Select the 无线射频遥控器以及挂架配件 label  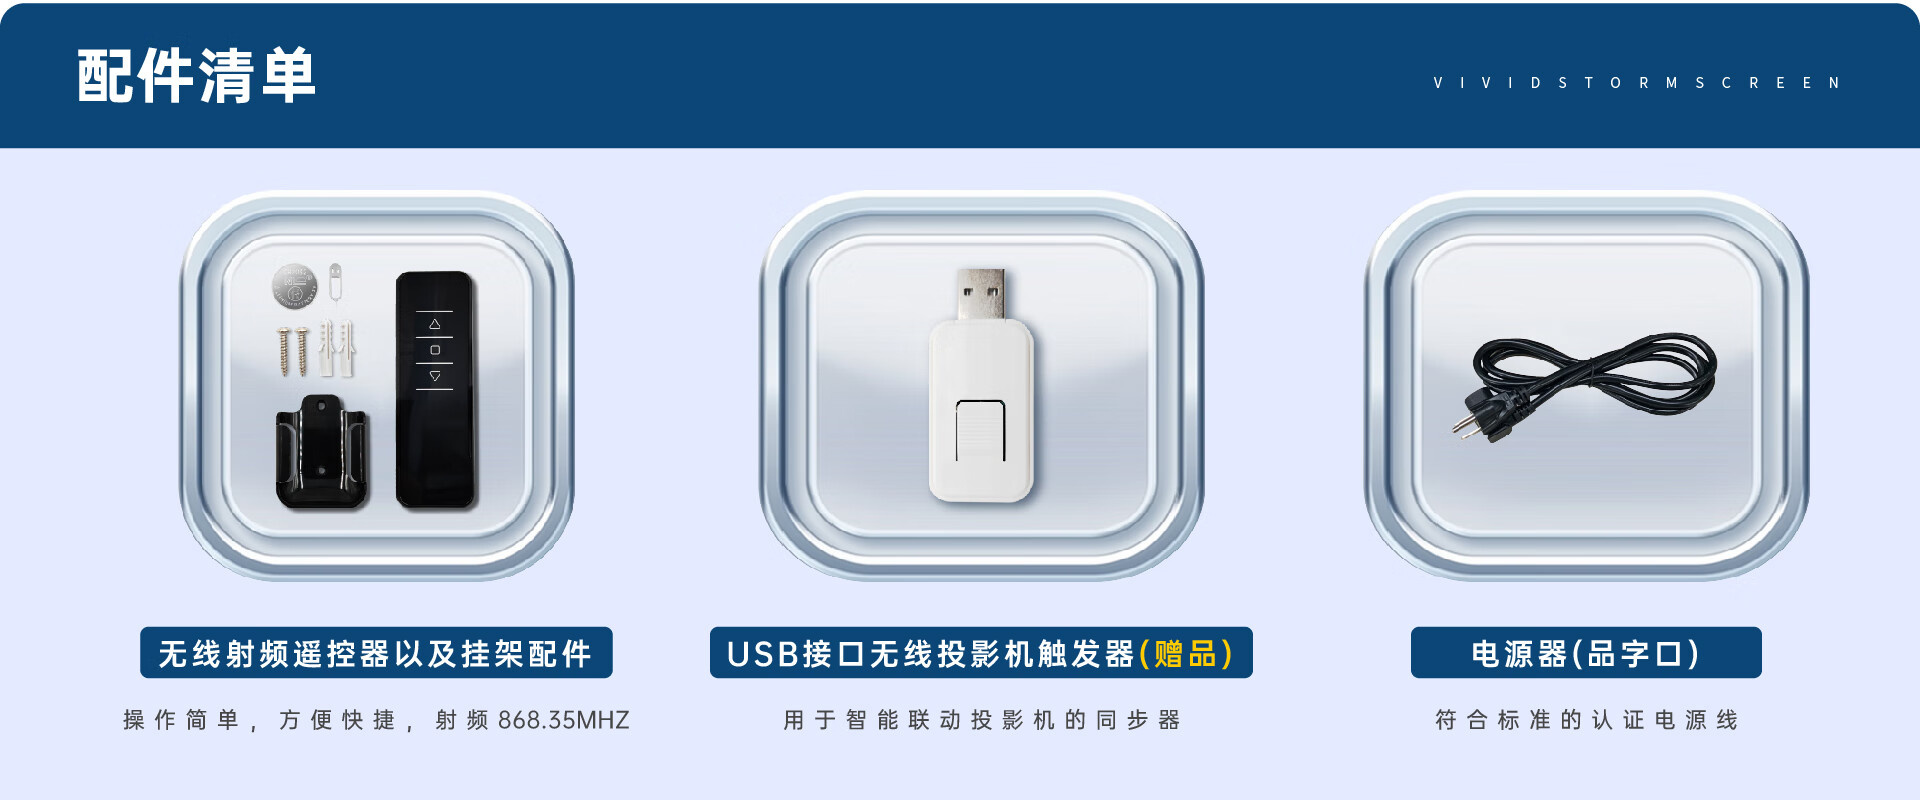[x=376, y=653]
